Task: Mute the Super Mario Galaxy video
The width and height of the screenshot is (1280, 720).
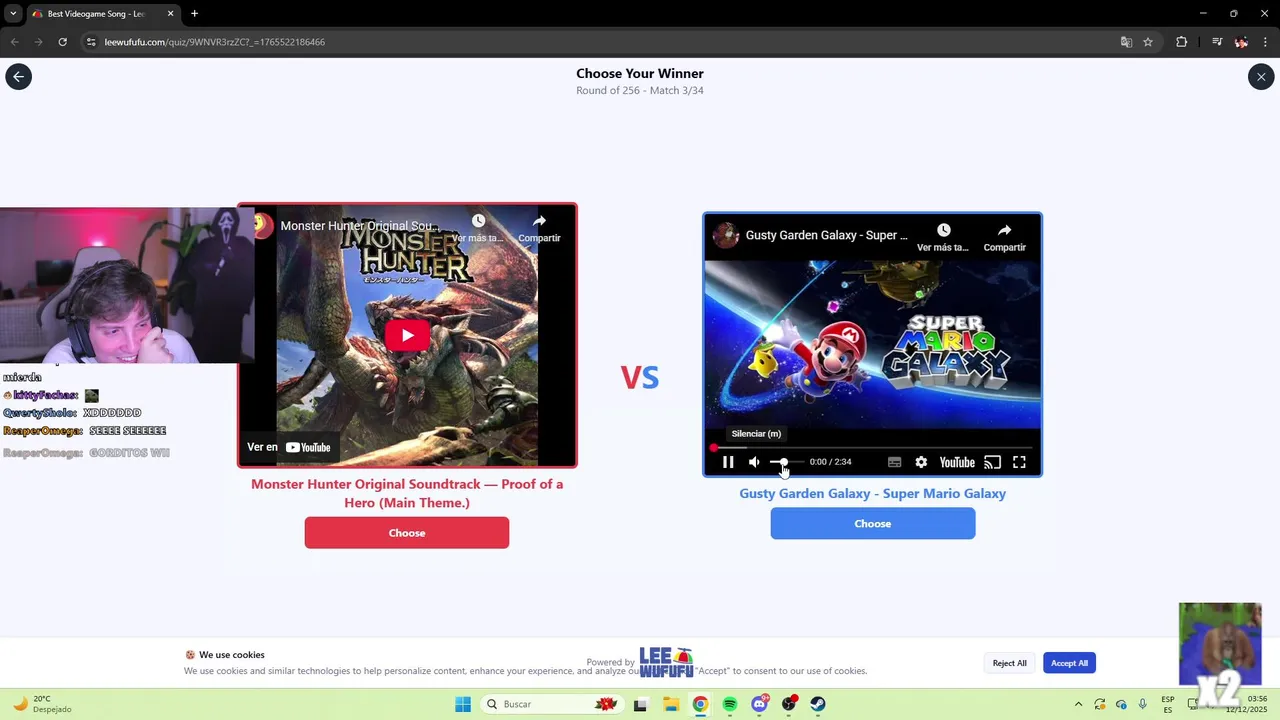Action: tap(754, 462)
